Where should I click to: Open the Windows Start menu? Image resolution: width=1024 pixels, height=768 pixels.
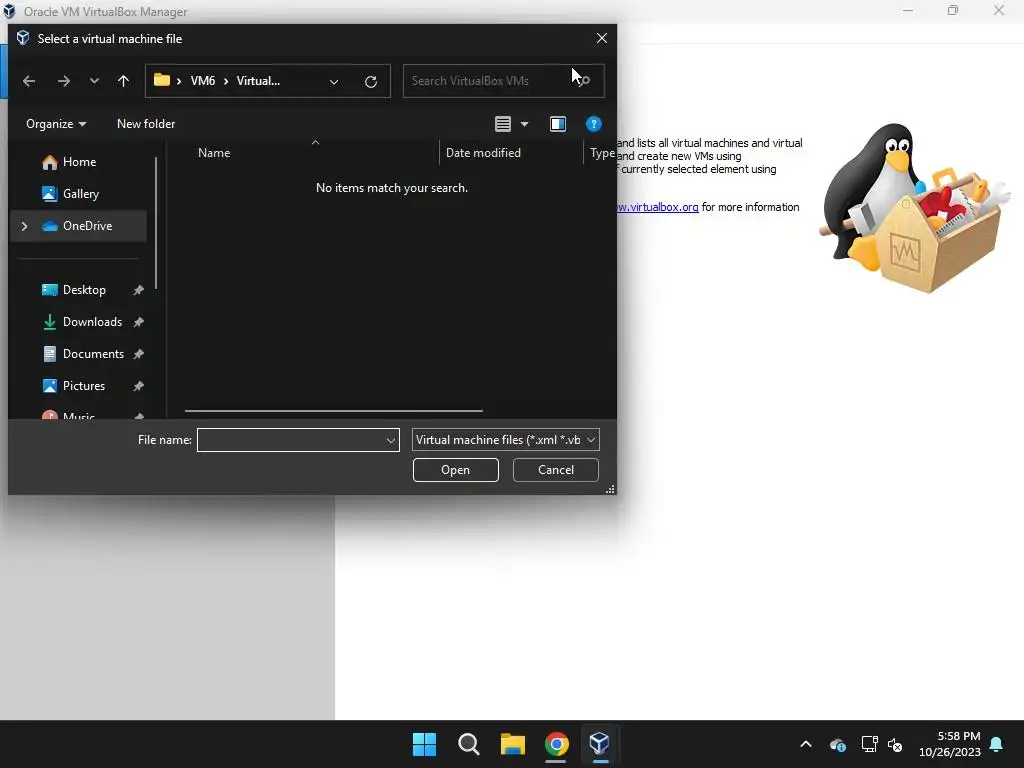424,744
